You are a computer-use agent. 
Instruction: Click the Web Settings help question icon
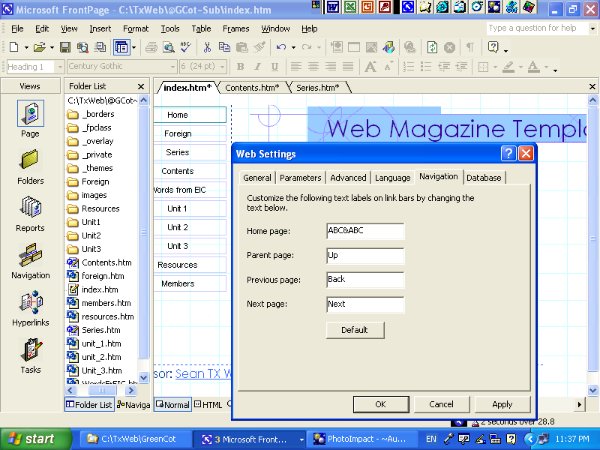point(508,154)
